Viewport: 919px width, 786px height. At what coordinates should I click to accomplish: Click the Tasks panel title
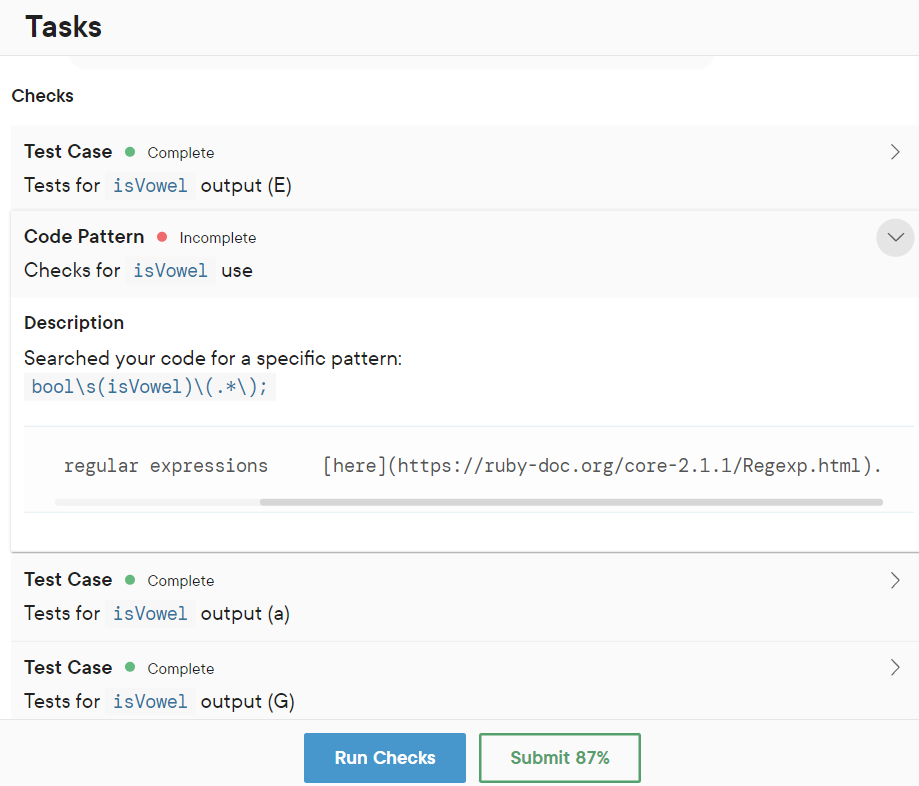click(63, 27)
